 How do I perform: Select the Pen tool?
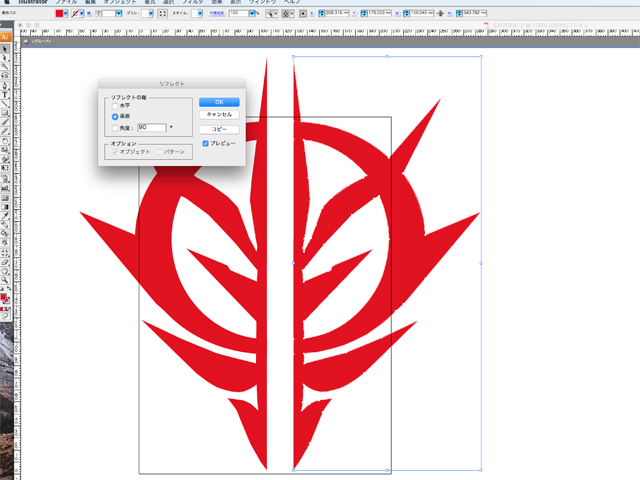[5, 86]
